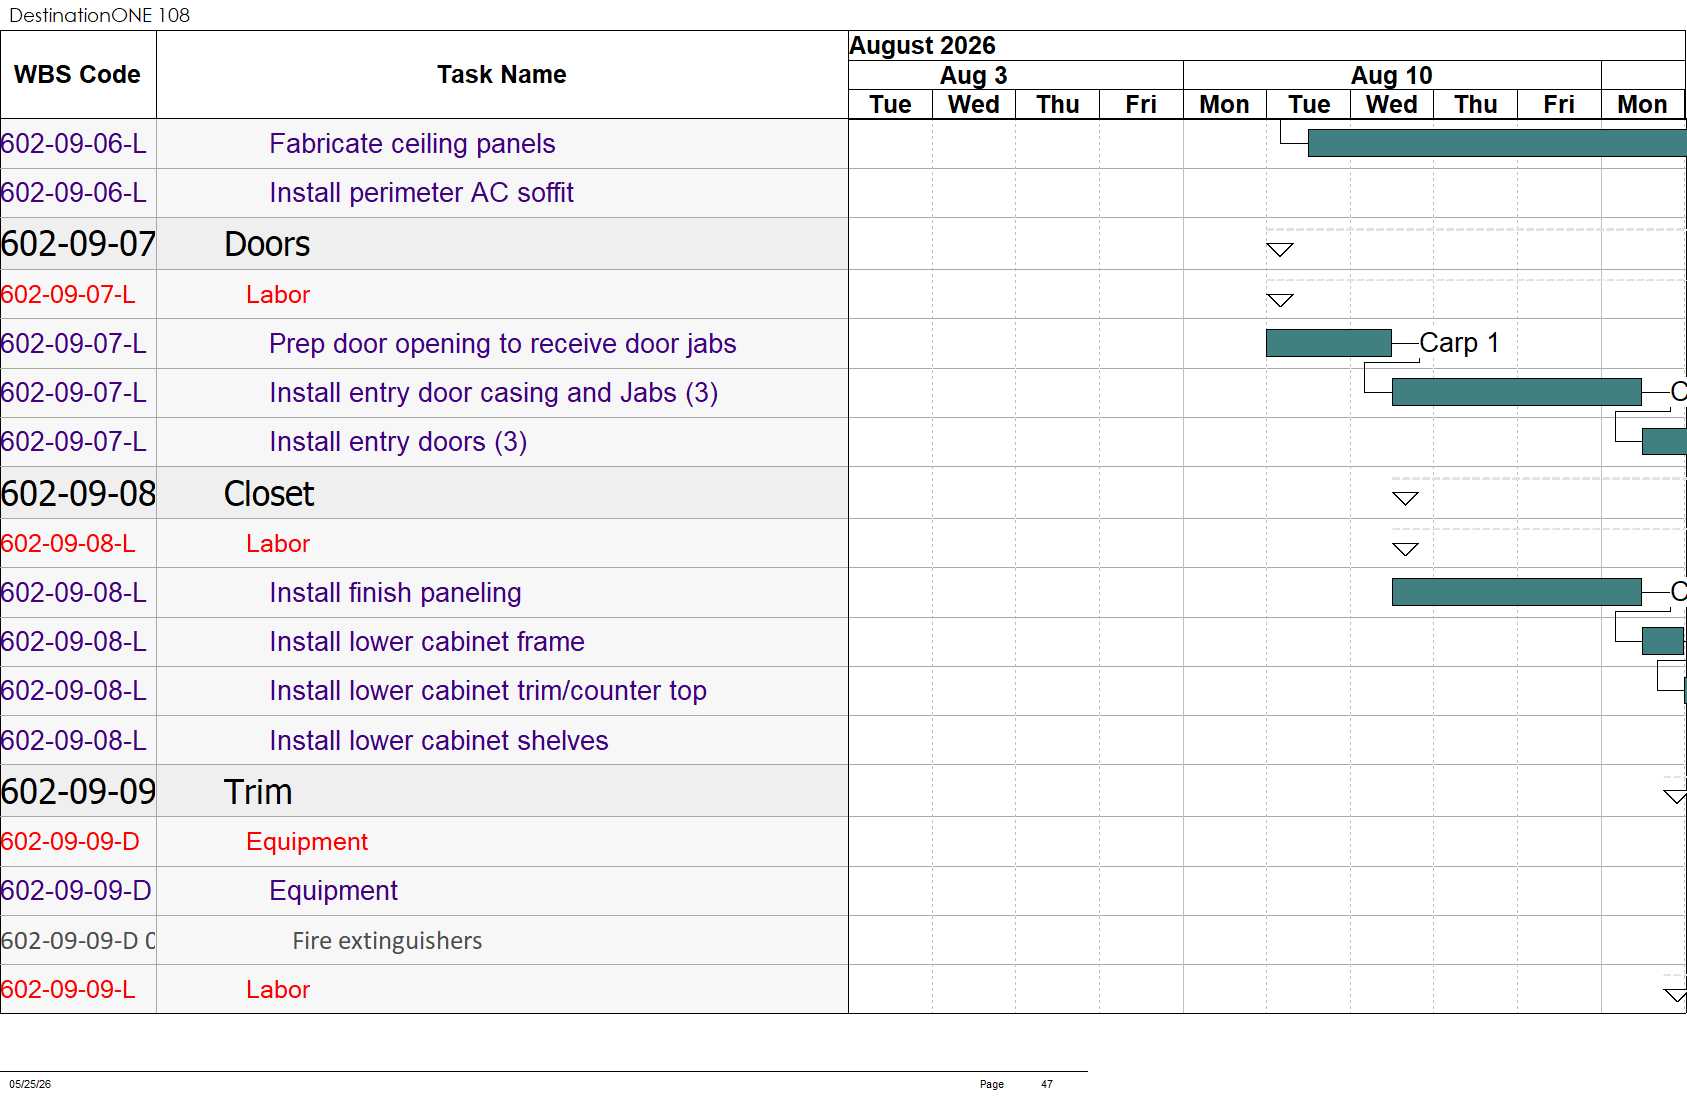The image size is (1687, 1097).
Task: Select the red Equipment row under Trim
Action: pyautogui.click(x=307, y=842)
